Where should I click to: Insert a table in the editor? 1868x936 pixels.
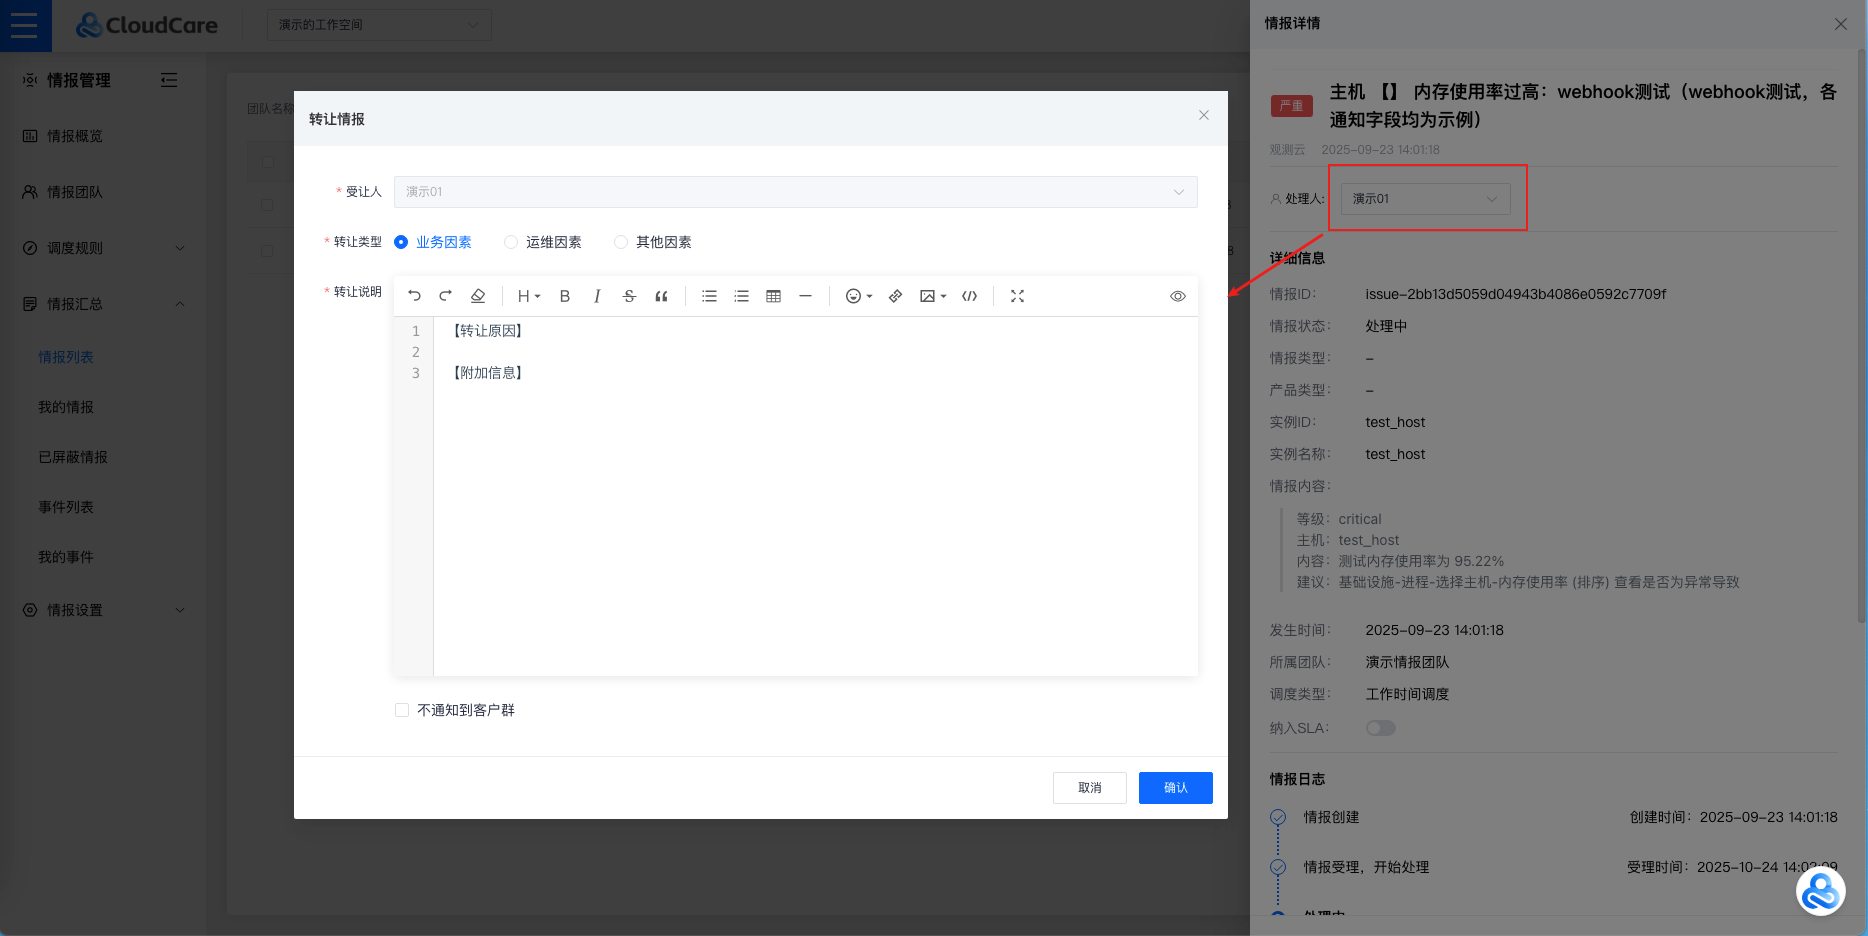click(x=773, y=296)
